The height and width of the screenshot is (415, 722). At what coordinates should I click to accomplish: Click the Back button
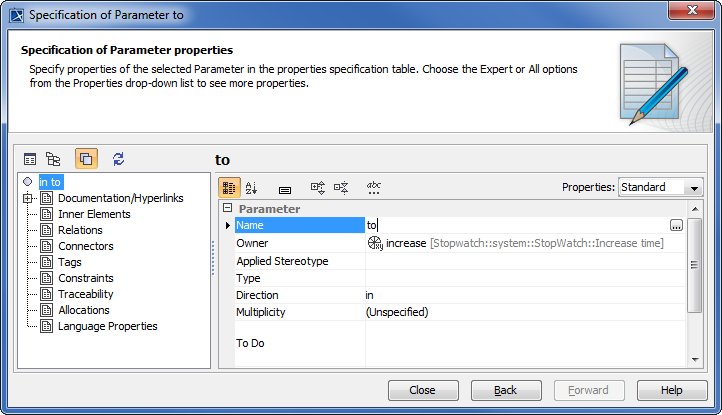point(506,390)
